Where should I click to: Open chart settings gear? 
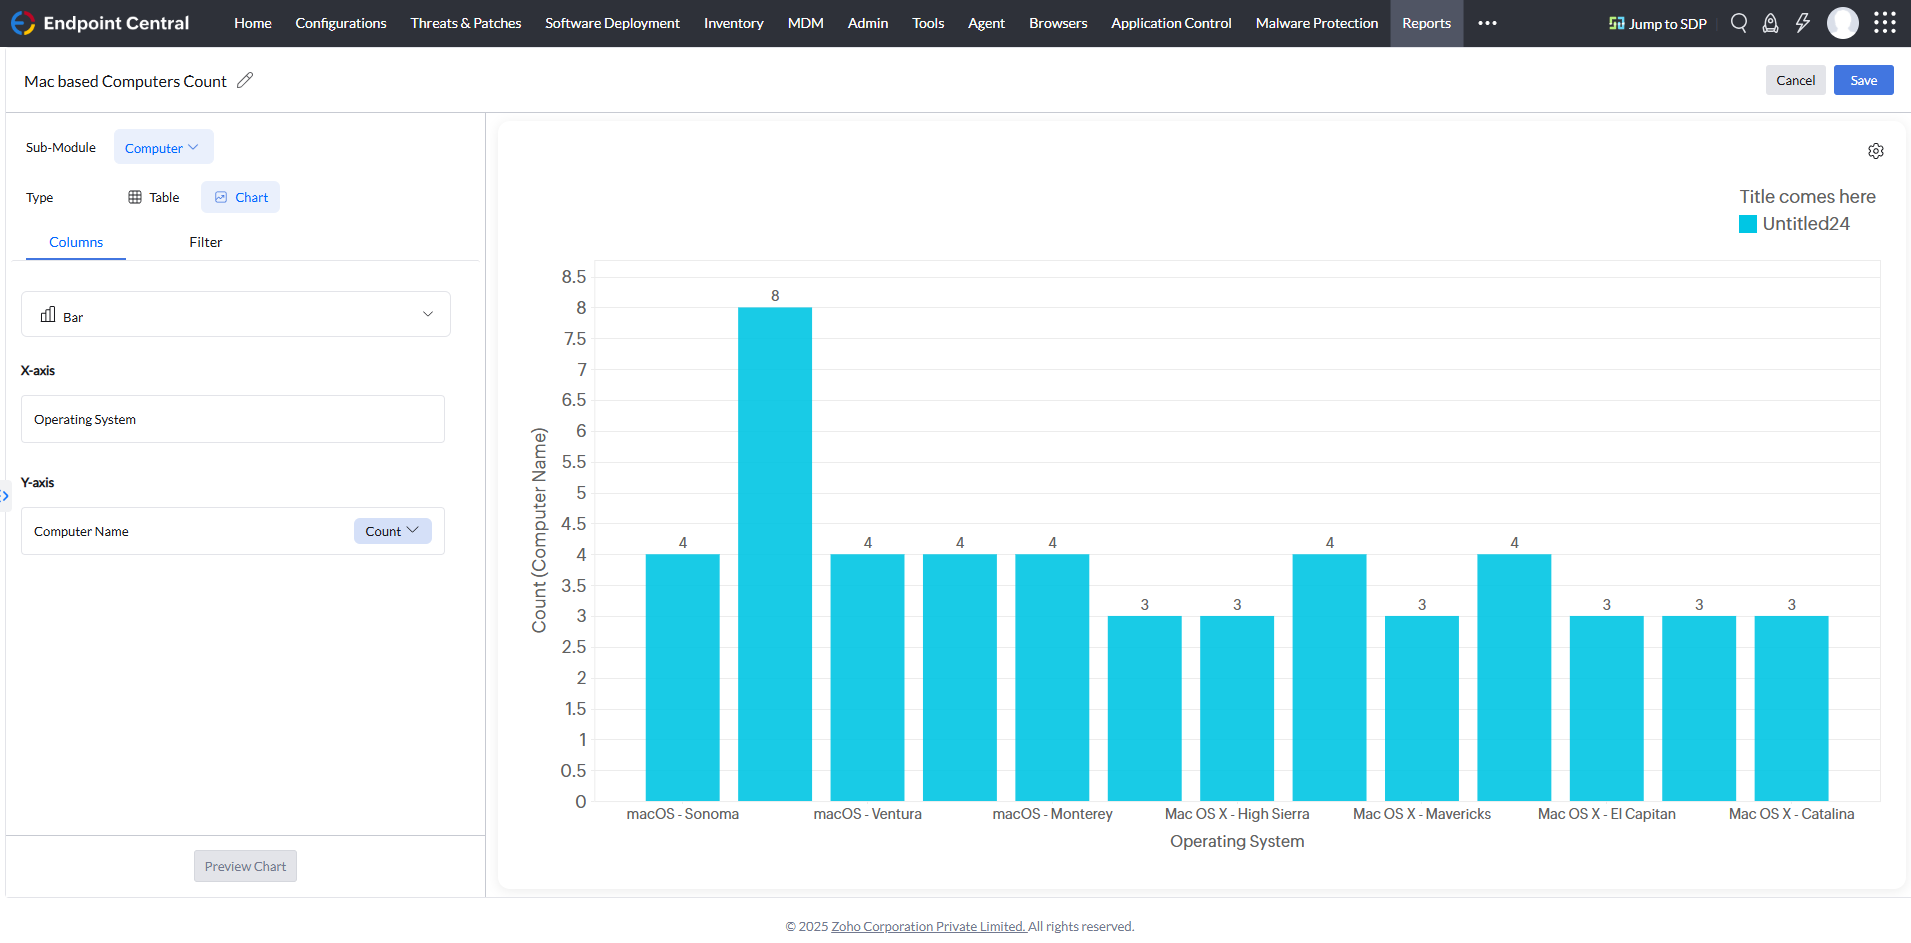pyautogui.click(x=1876, y=151)
